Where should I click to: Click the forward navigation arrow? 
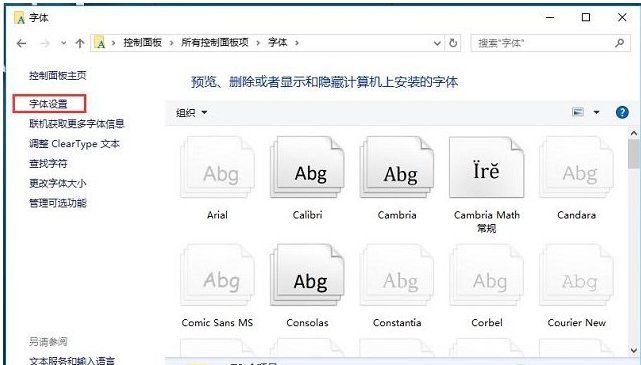45,43
